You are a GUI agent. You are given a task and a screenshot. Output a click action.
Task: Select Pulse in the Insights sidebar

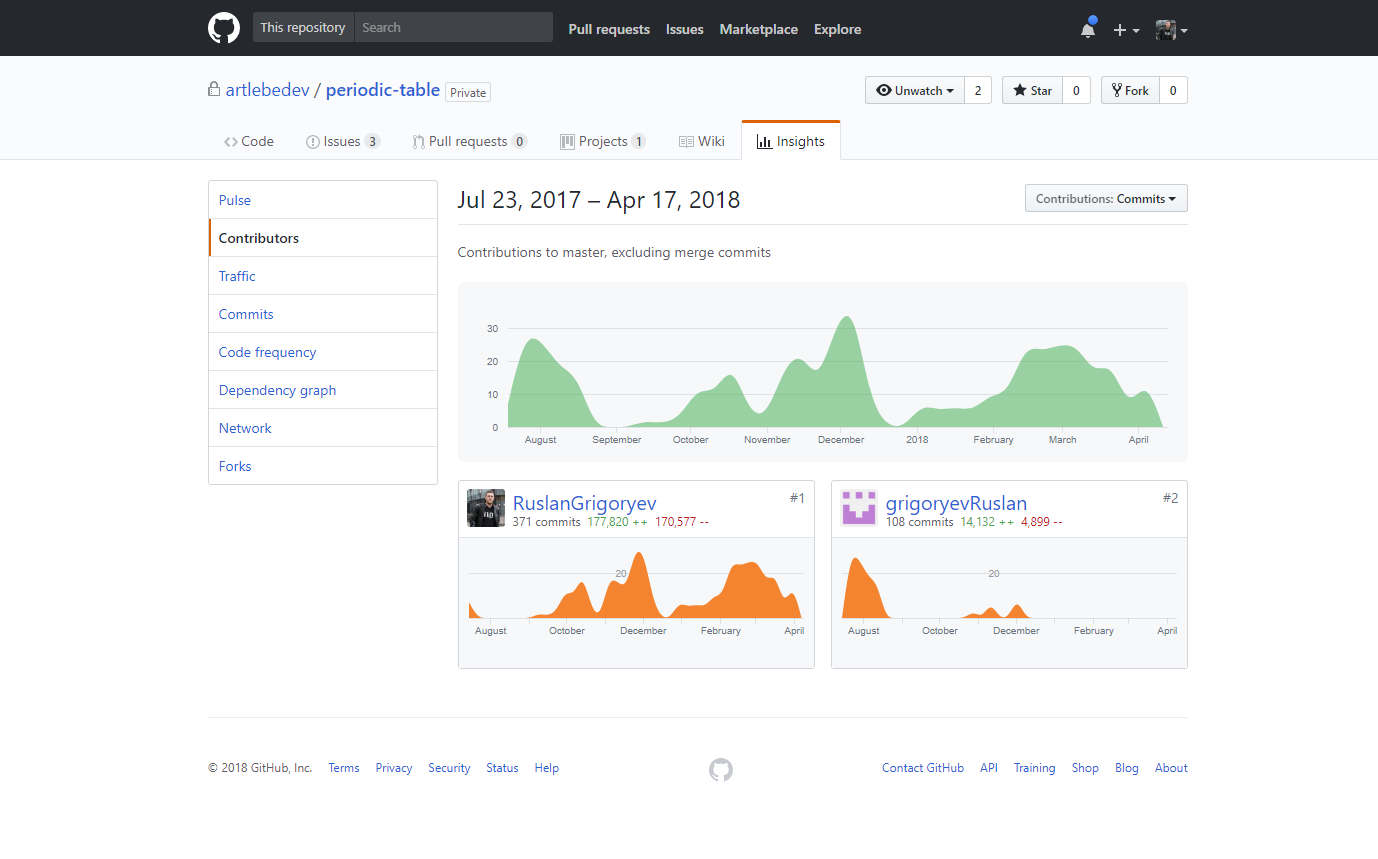click(235, 200)
